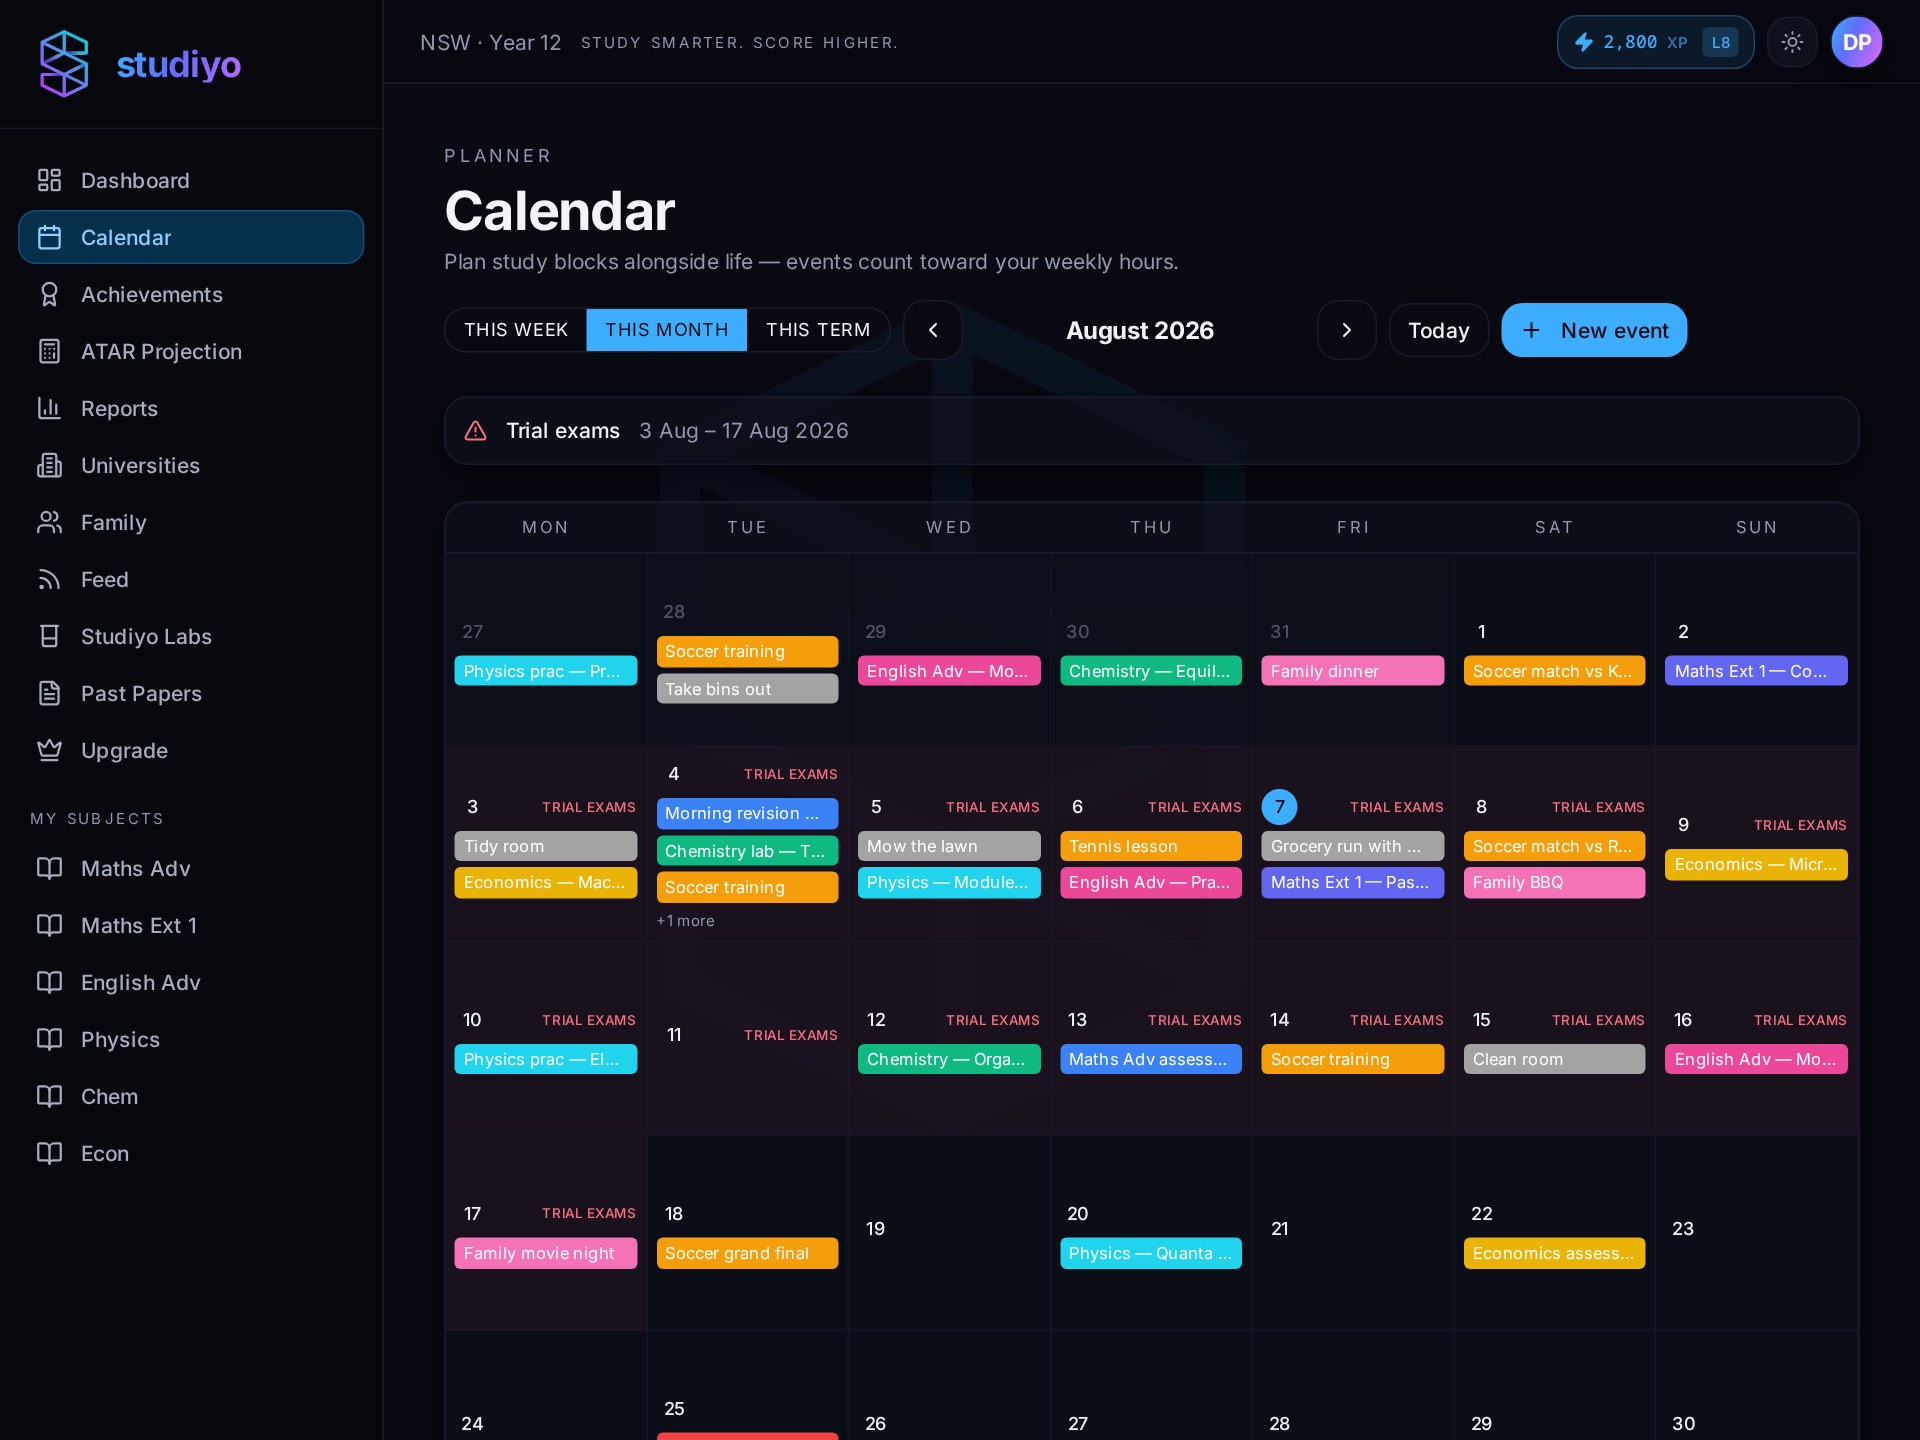Screen dimensions: 1920x1440
Task: Click the Maths Ext 1 book icon
Action: (49, 925)
